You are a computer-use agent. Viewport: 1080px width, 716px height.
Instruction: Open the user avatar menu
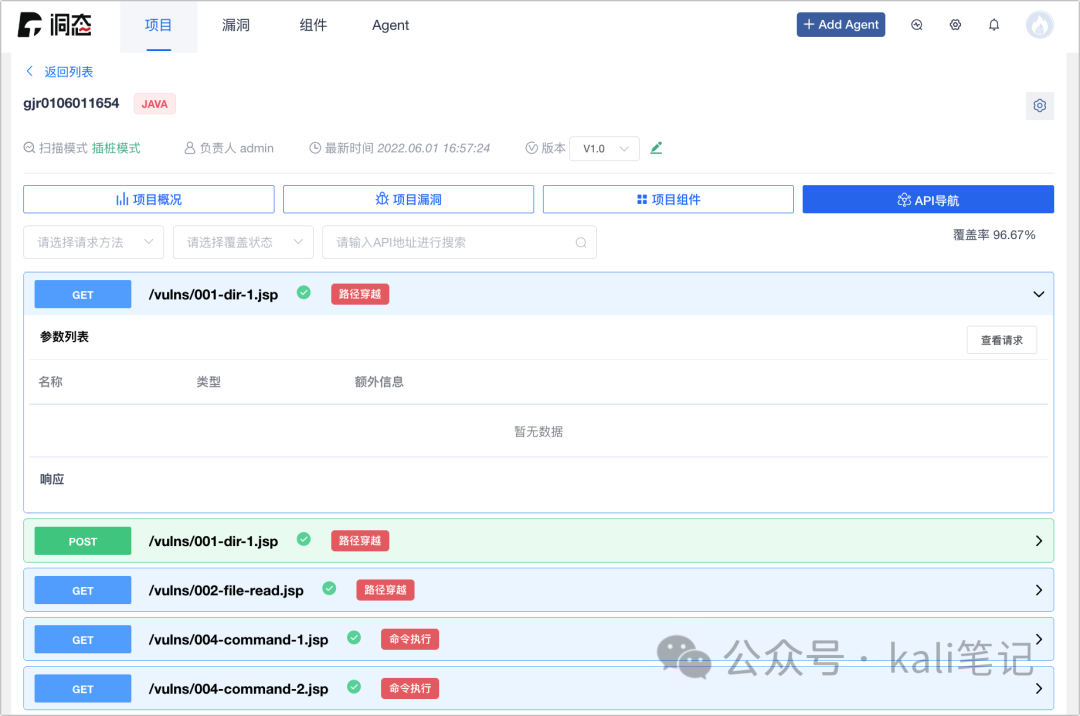1039,25
